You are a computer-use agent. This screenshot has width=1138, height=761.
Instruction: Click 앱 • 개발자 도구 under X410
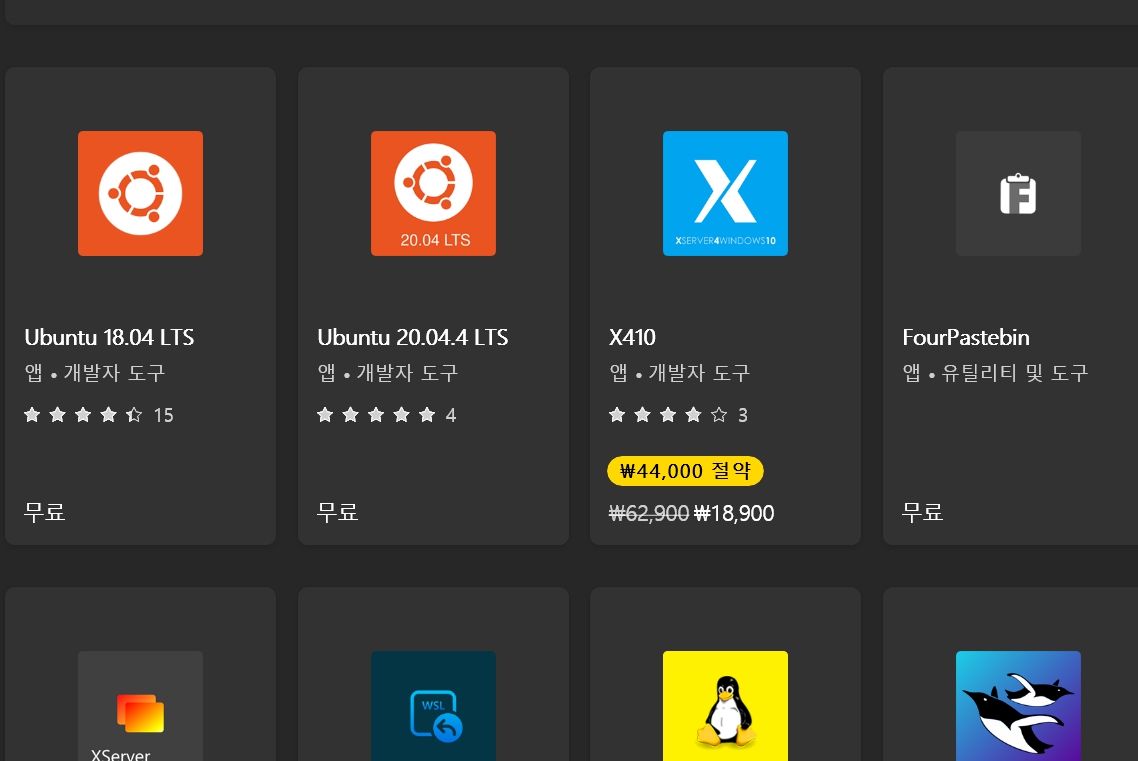[x=679, y=373]
